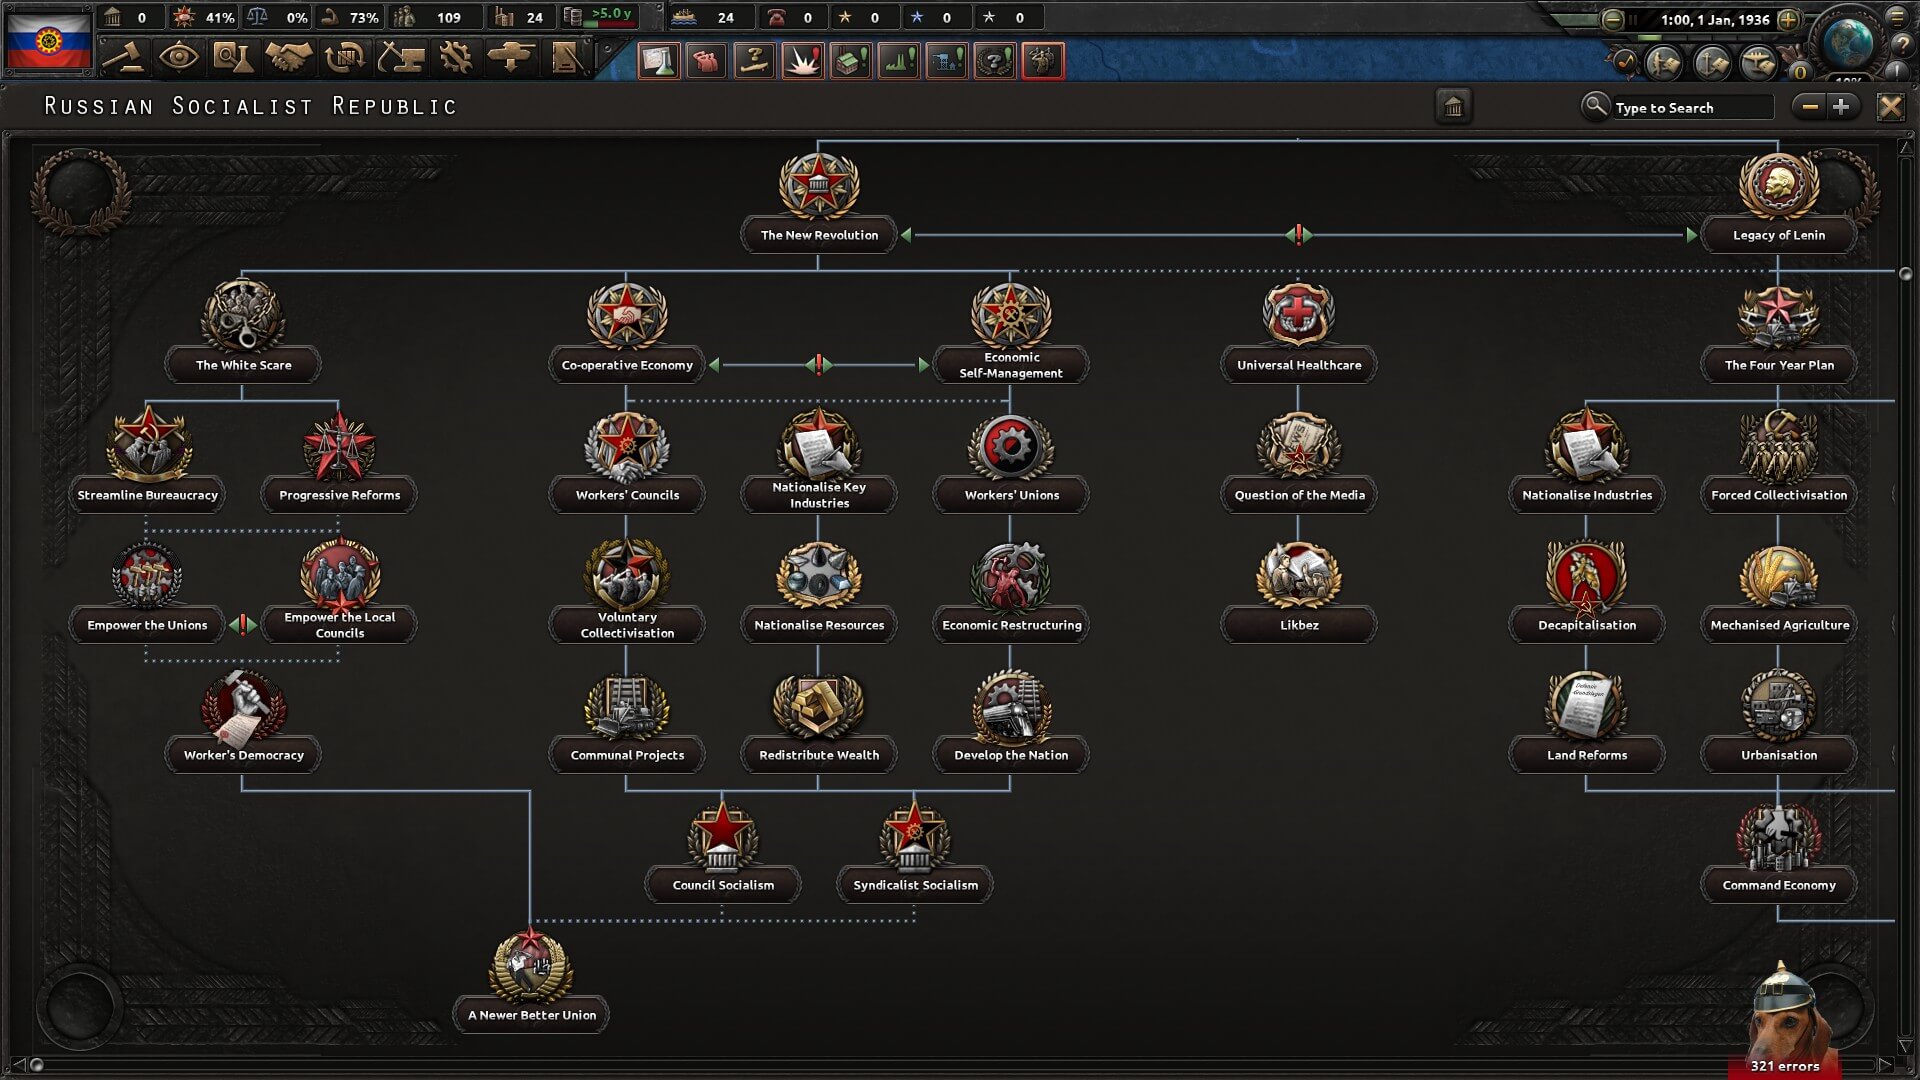1920x1080 pixels.
Task: Click the Russian Socialist Republic flag
Action: pos(48,40)
